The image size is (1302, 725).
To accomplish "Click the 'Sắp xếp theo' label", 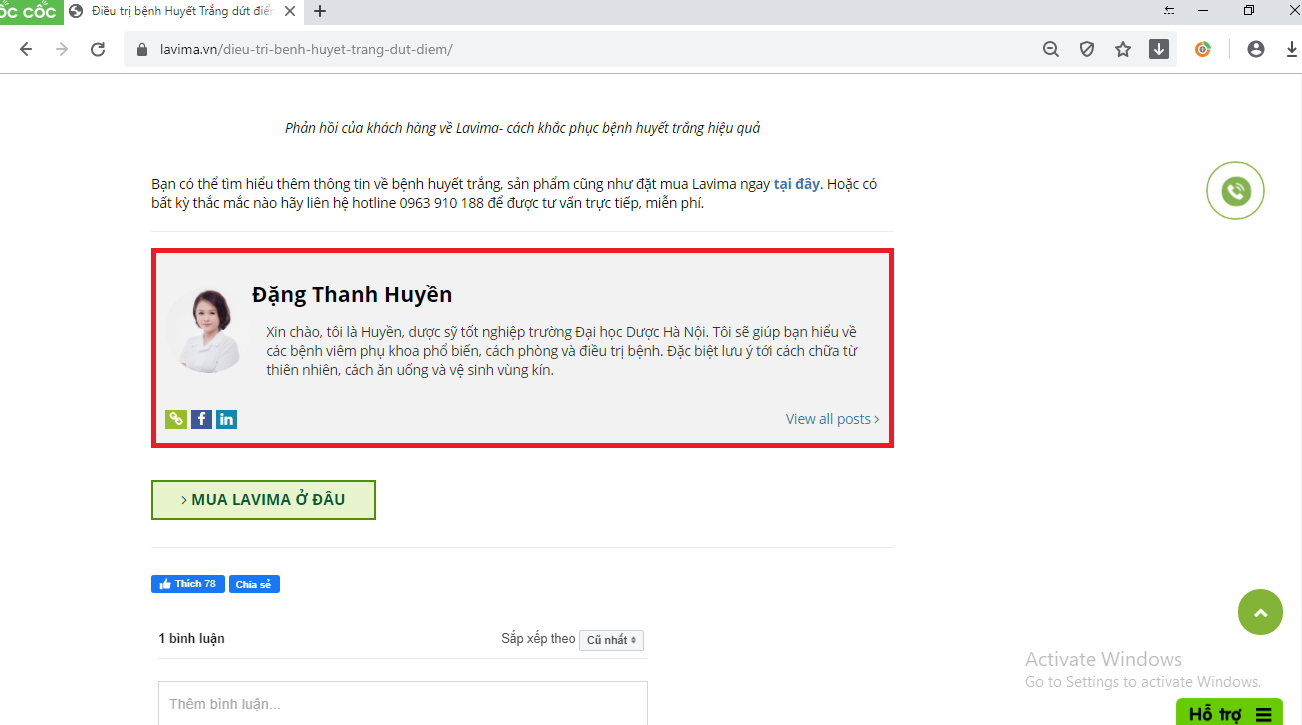I will point(538,638).
